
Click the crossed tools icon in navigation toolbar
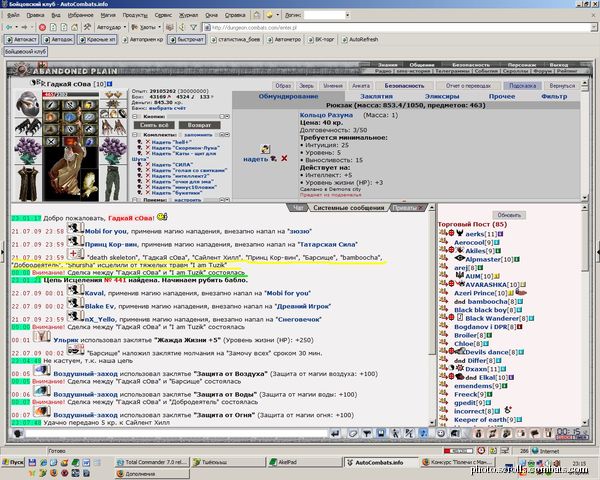point(87,27)
